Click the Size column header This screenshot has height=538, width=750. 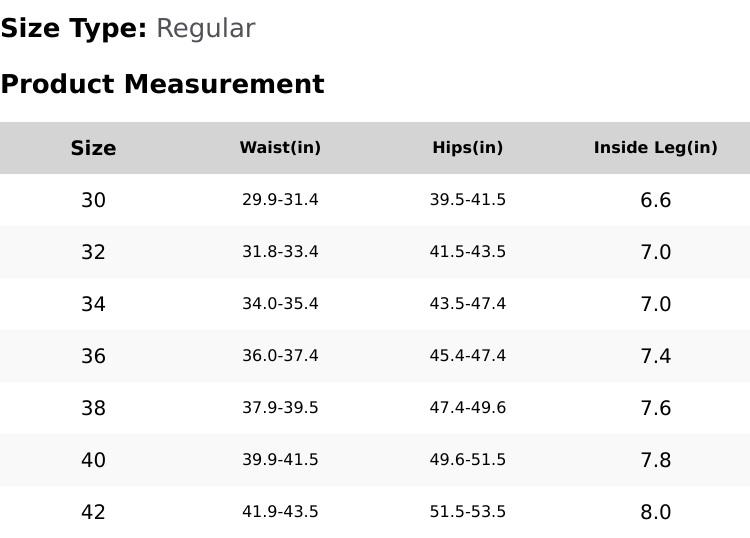(x=93, y=148)
